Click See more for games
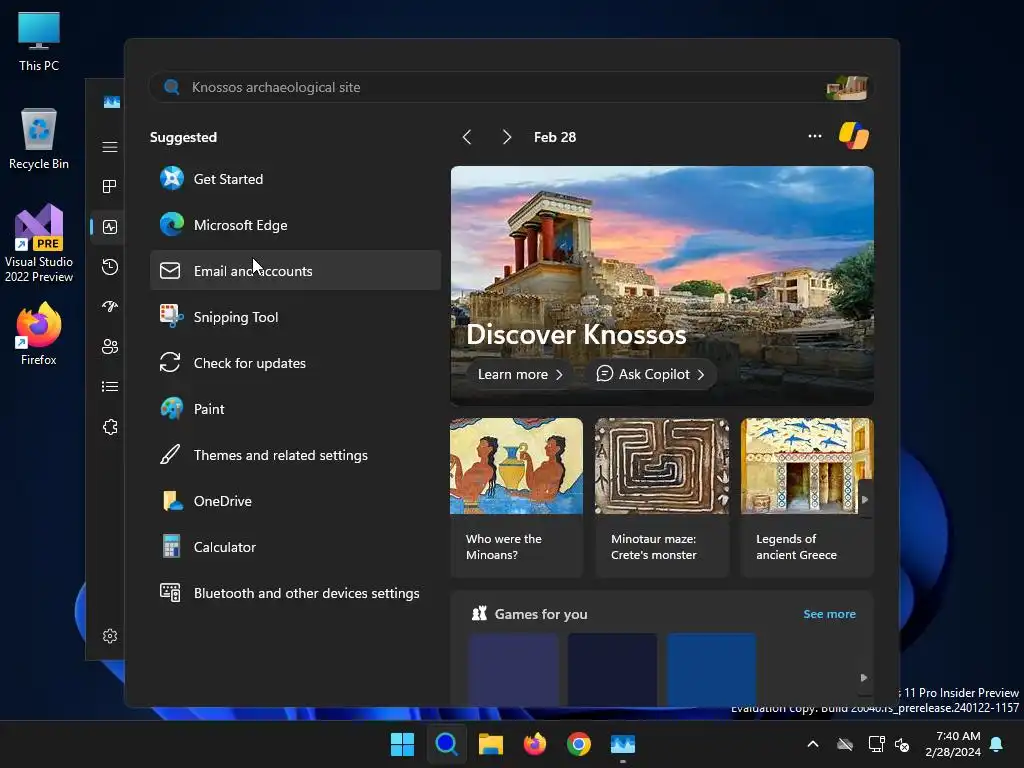Image resolution: width=1024 pixels, height=768 pixels. 829,614
